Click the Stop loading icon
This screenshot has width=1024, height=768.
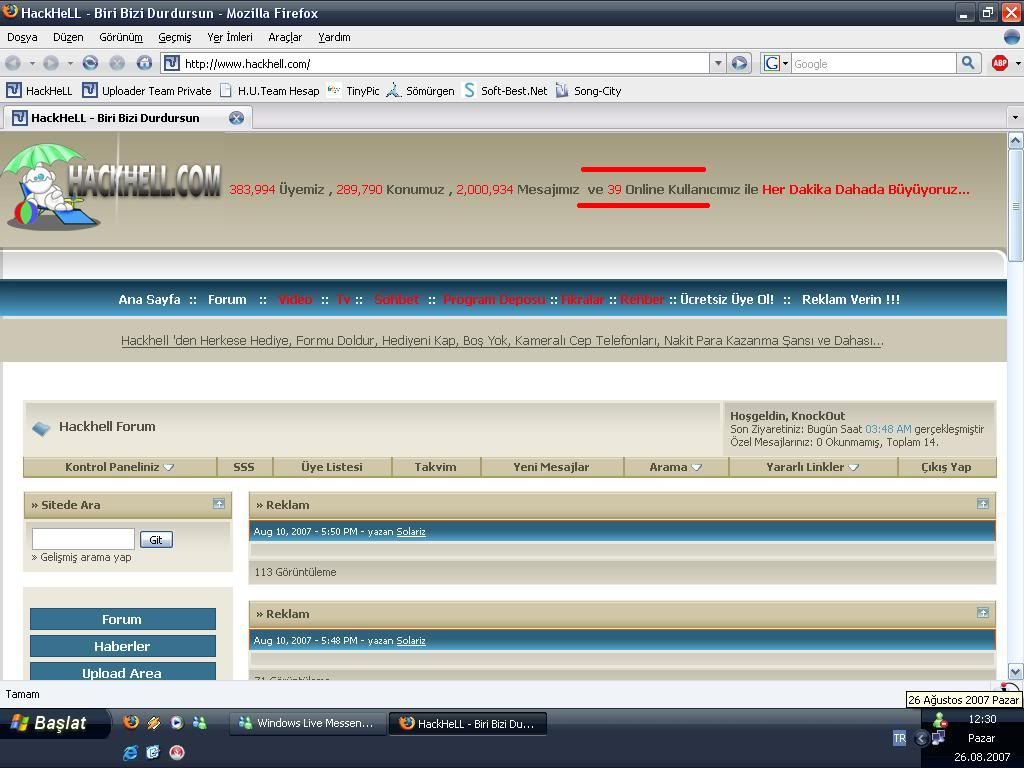pyautogui.click(x=117, y=63)
